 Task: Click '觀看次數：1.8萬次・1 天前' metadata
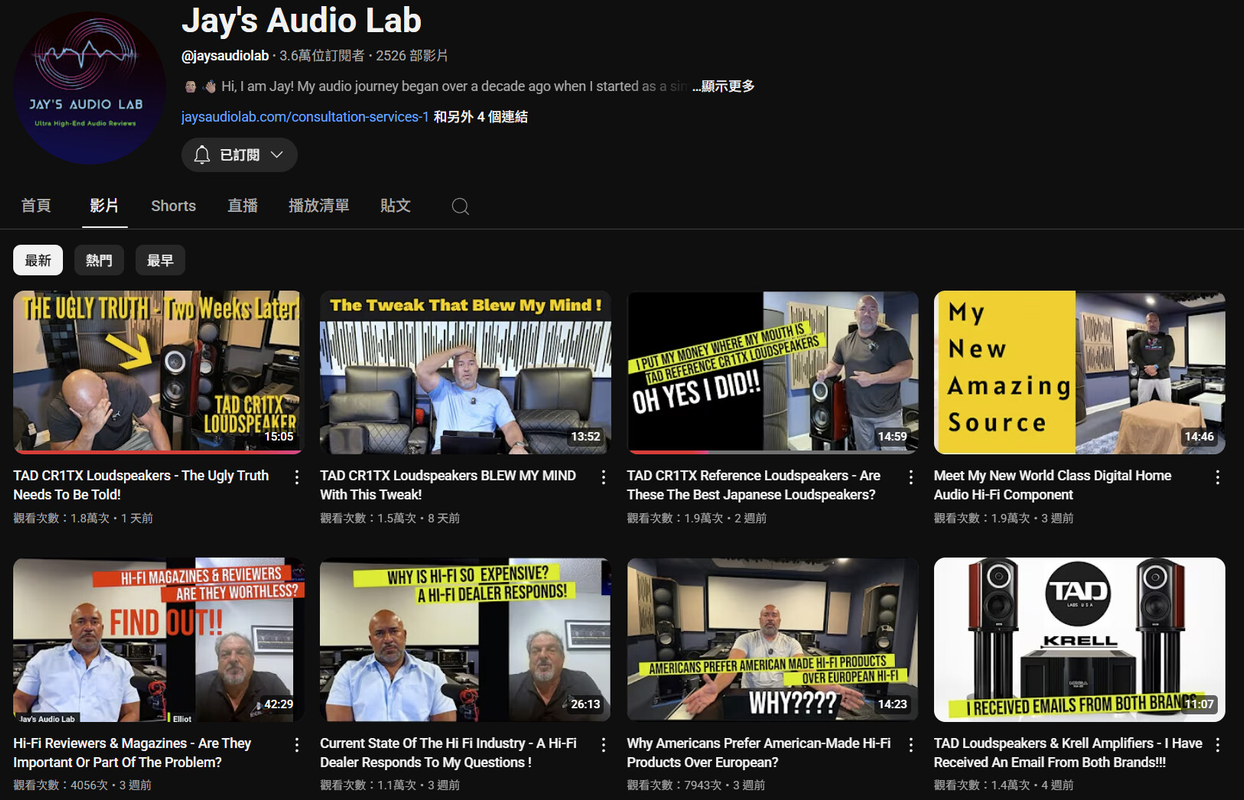[x=83, y=518]
